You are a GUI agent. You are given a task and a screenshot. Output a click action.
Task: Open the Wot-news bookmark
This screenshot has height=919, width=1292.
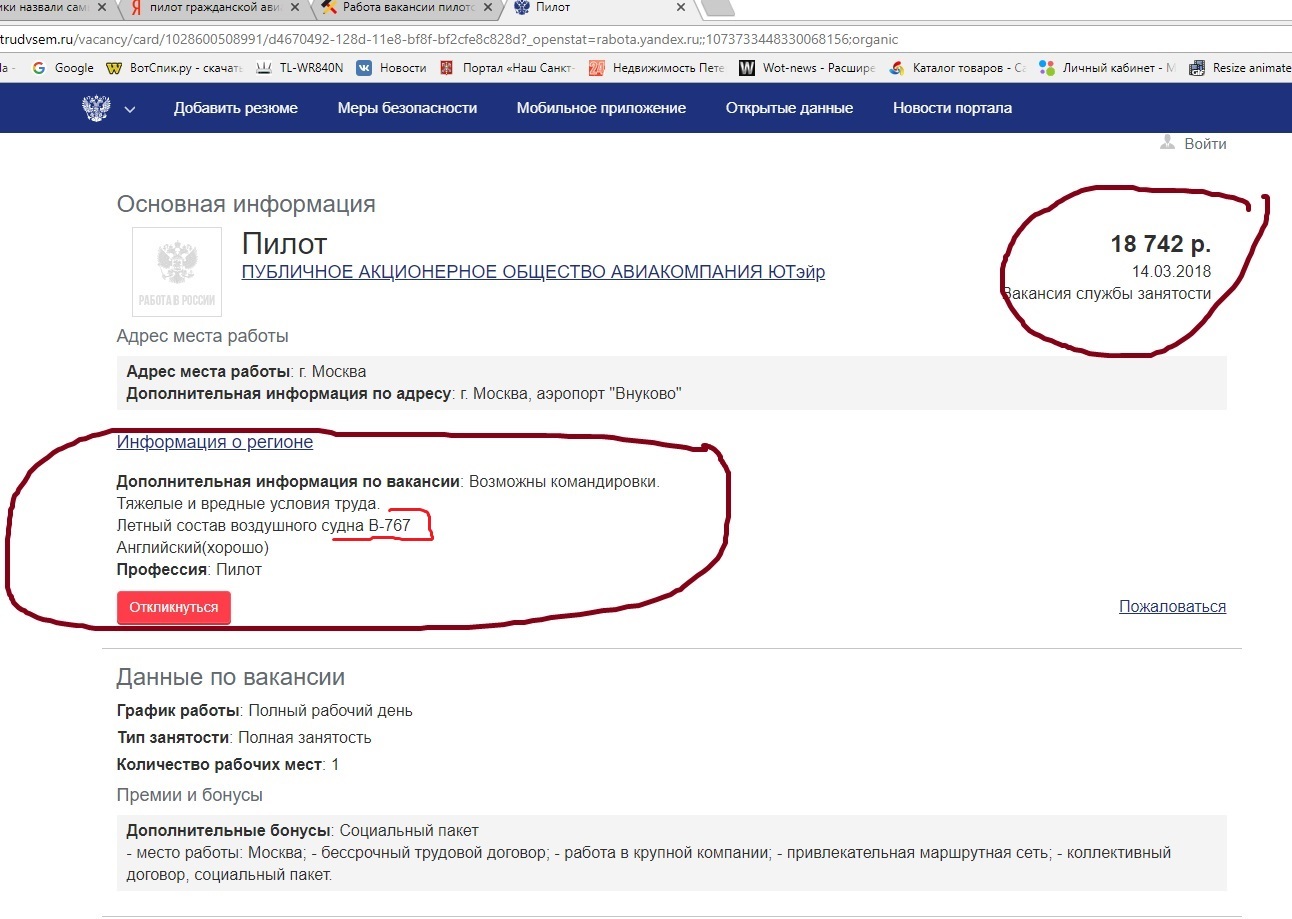point(807,68)
